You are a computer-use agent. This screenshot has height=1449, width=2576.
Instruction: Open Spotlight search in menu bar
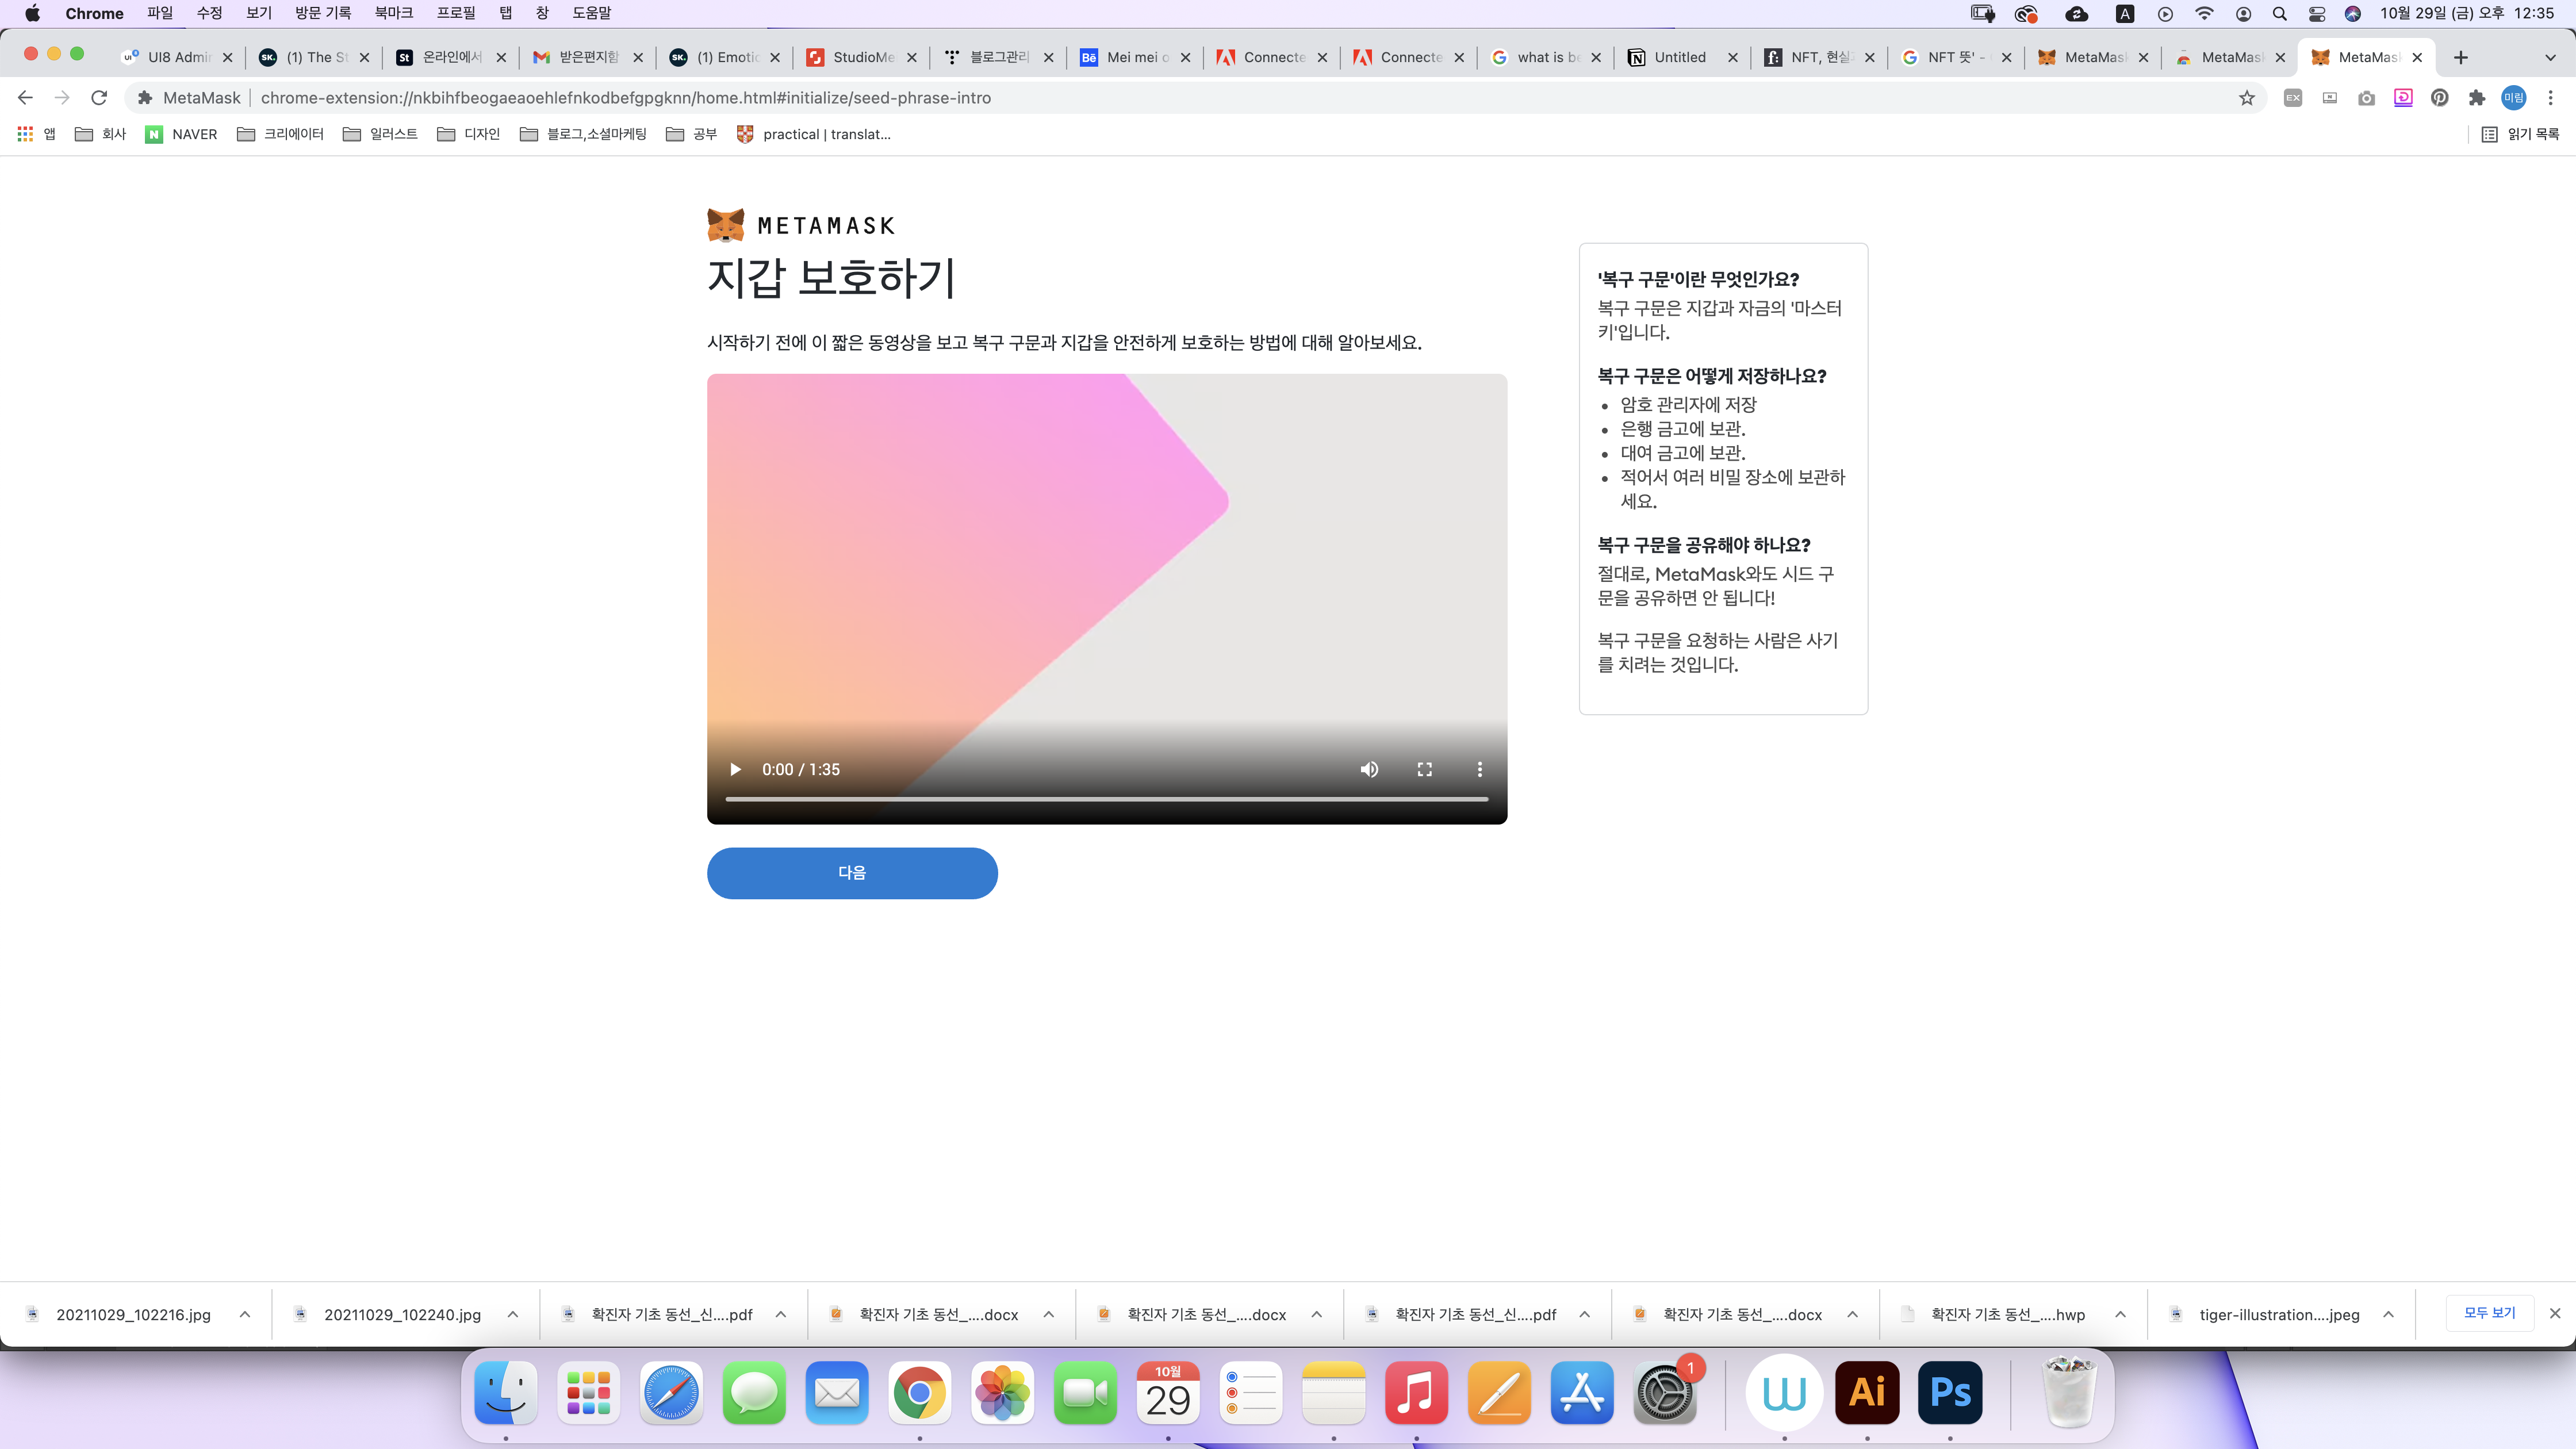click(2280, 13)
